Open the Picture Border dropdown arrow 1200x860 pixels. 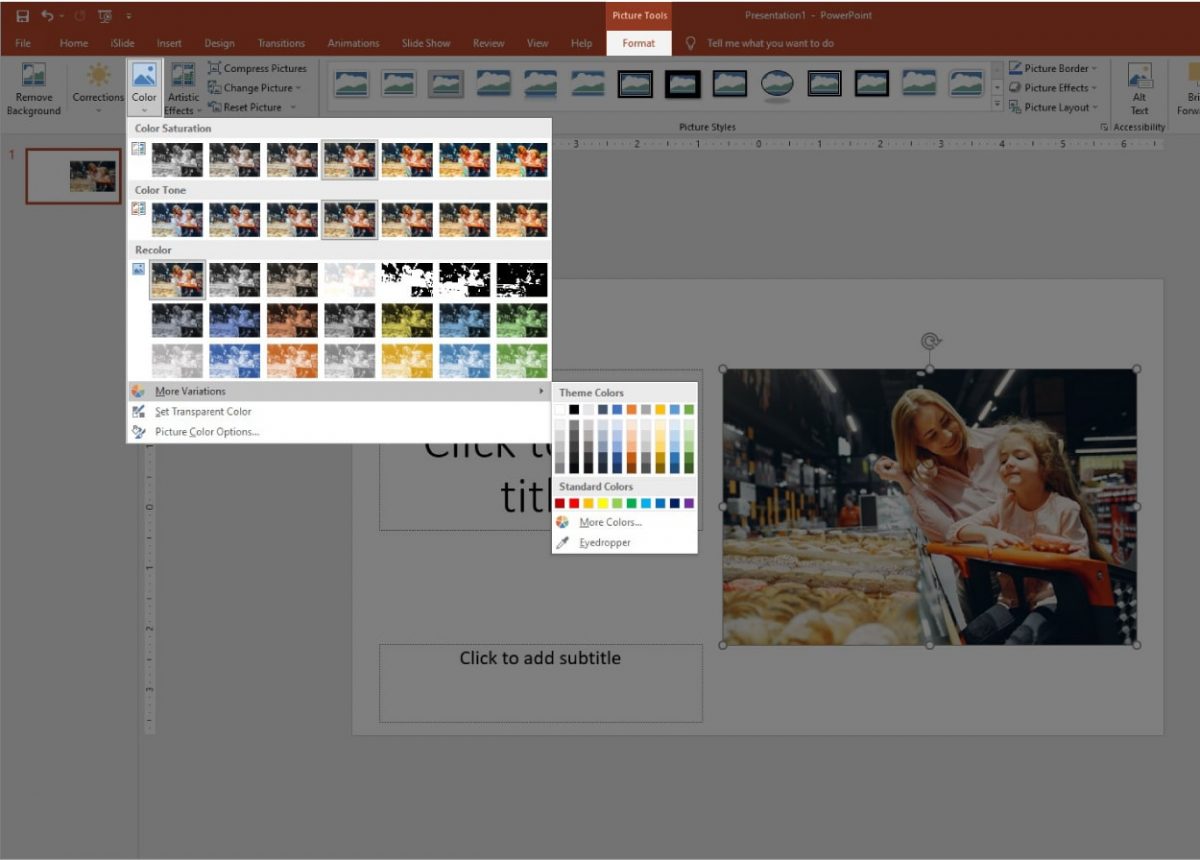tap(1095, 68)
